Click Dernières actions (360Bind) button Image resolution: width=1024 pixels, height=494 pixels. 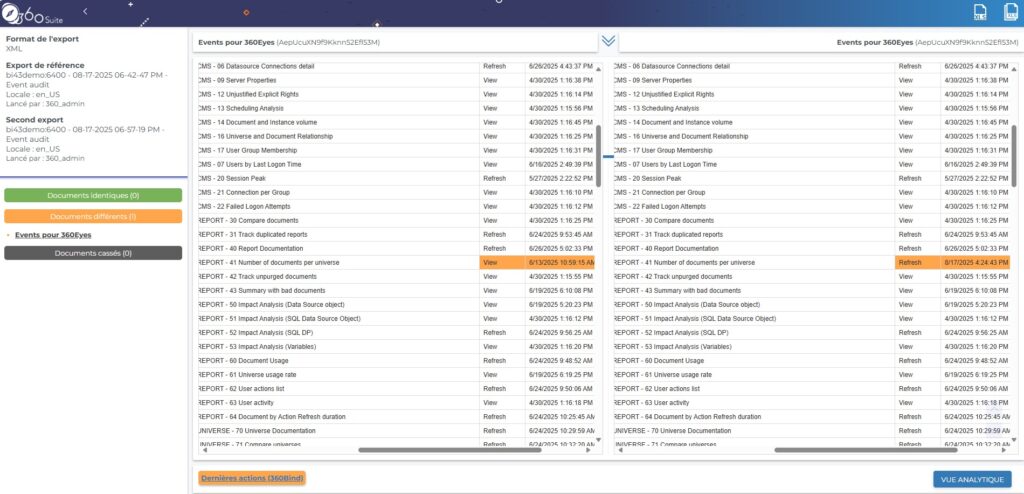[252, 478]
